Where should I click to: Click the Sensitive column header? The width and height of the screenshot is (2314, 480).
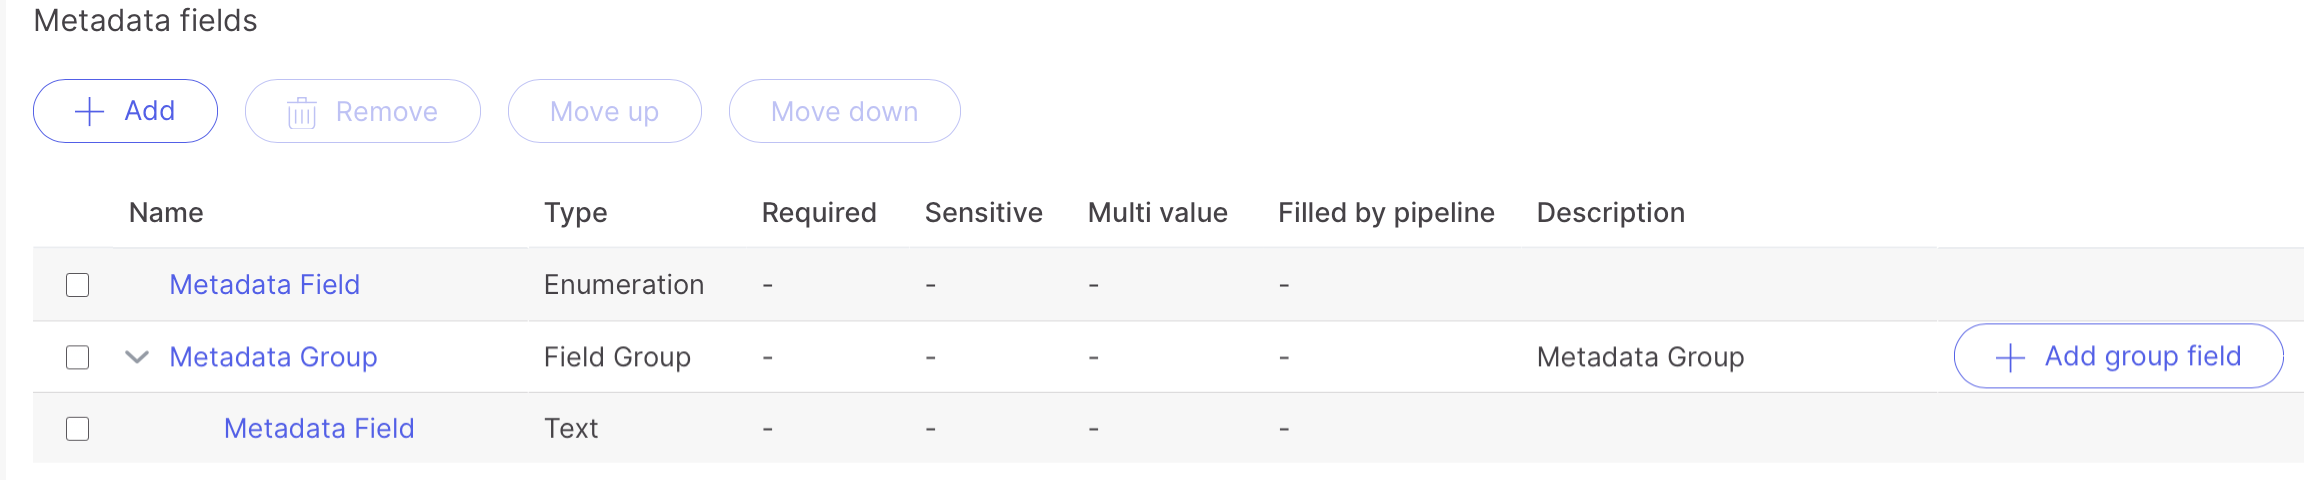(x=983, y=213)
